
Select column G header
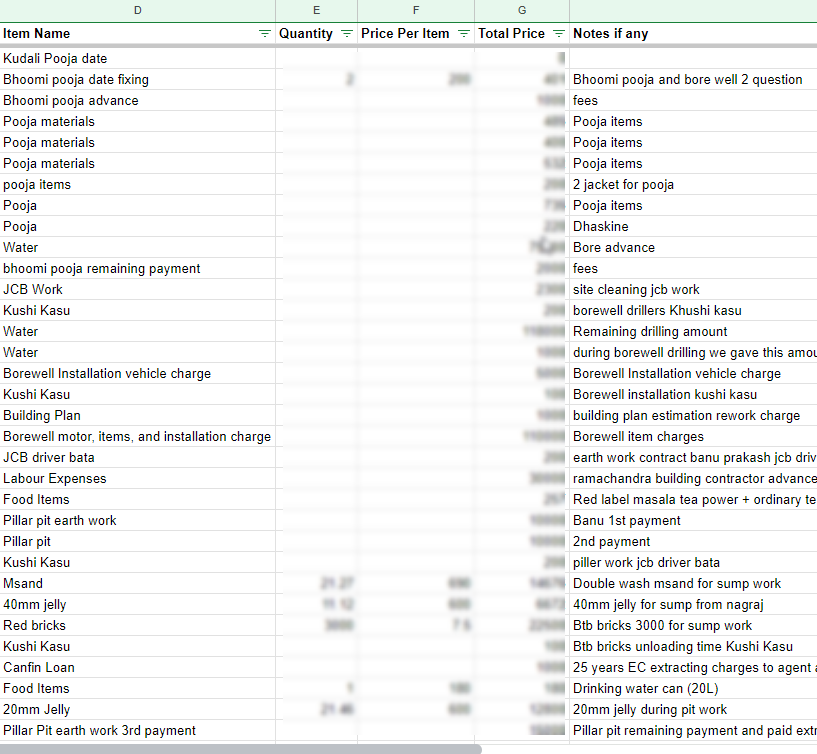(522, 10)
